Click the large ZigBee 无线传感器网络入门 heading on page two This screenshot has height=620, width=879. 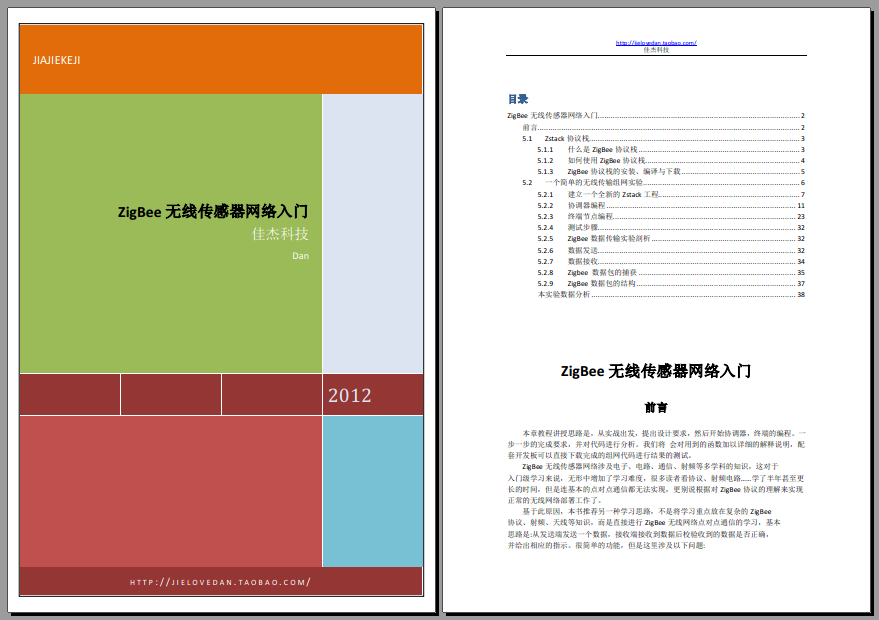click(656, 371)
